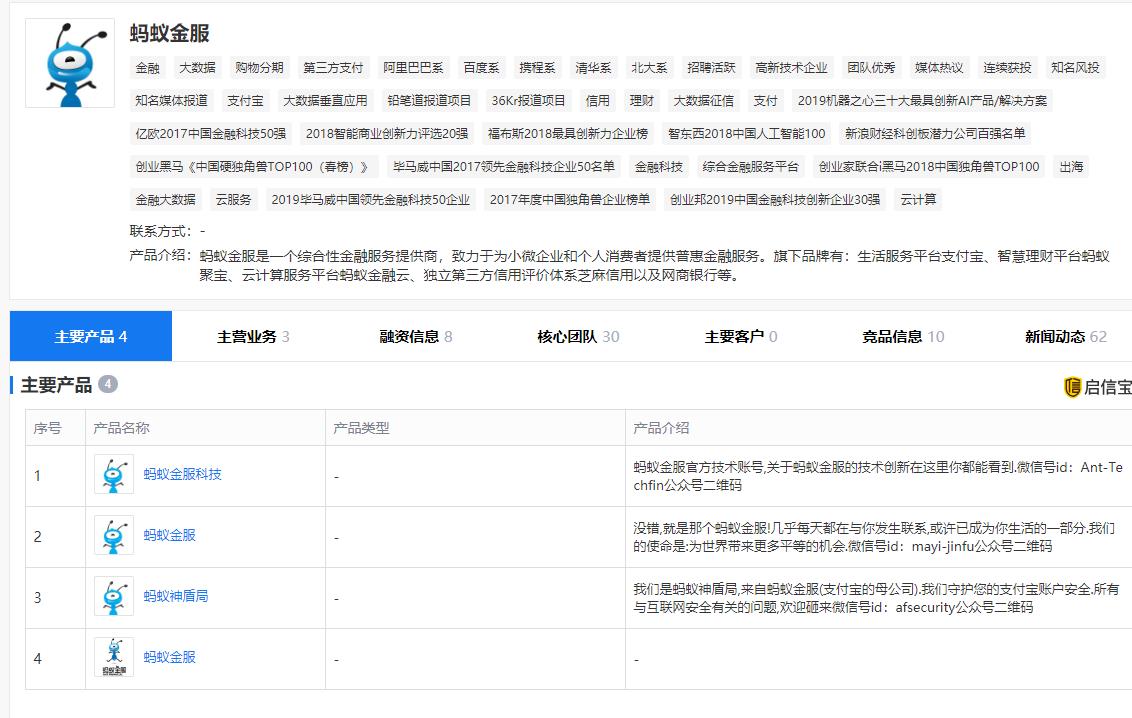The image size is (1132, 718).
Task: Open the 蚂蚁金服科技 product icon in row 1
Action: [x=114, y=475]
